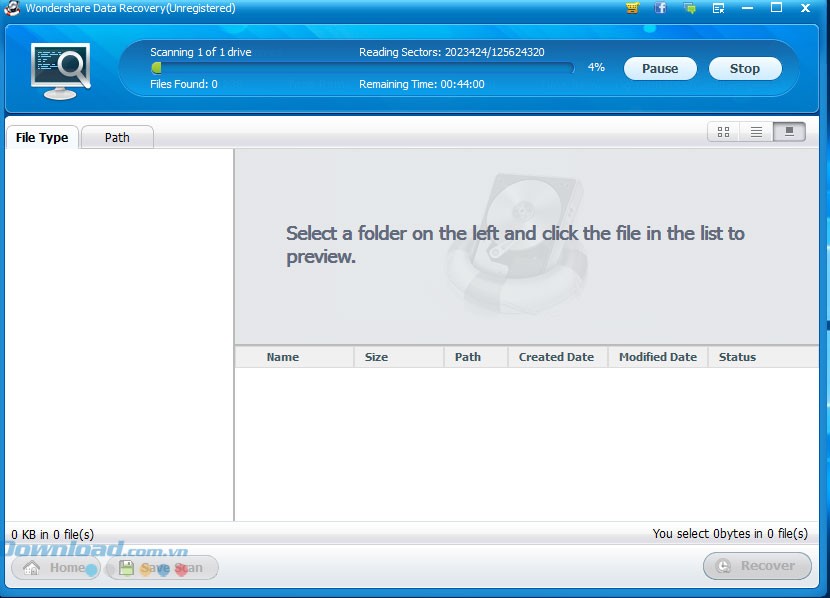Switch to thumbnail grid view
This screenshot has width=830, height=598.
(x=723, y=131)
